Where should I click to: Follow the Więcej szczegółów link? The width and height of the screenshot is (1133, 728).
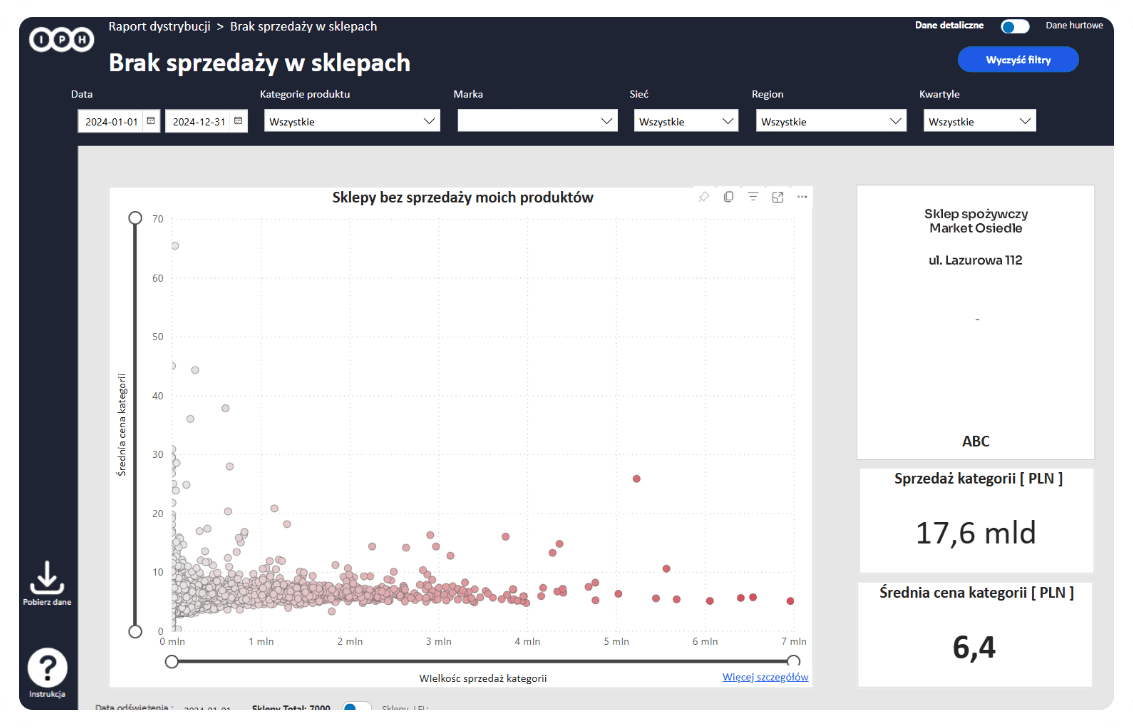(x=765, y=677)
